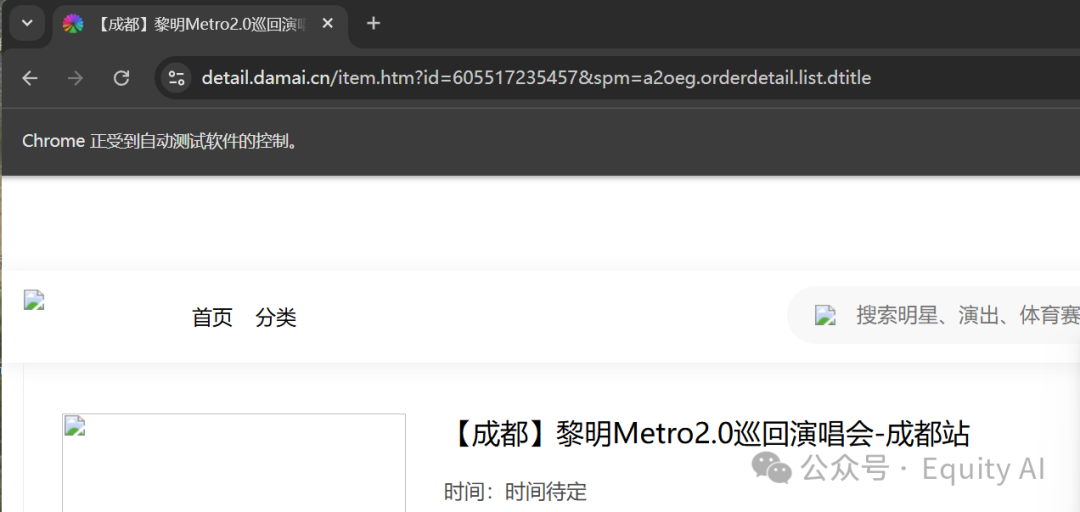
Task: Go to 首页 navigation link
Action: coord(212,318)
